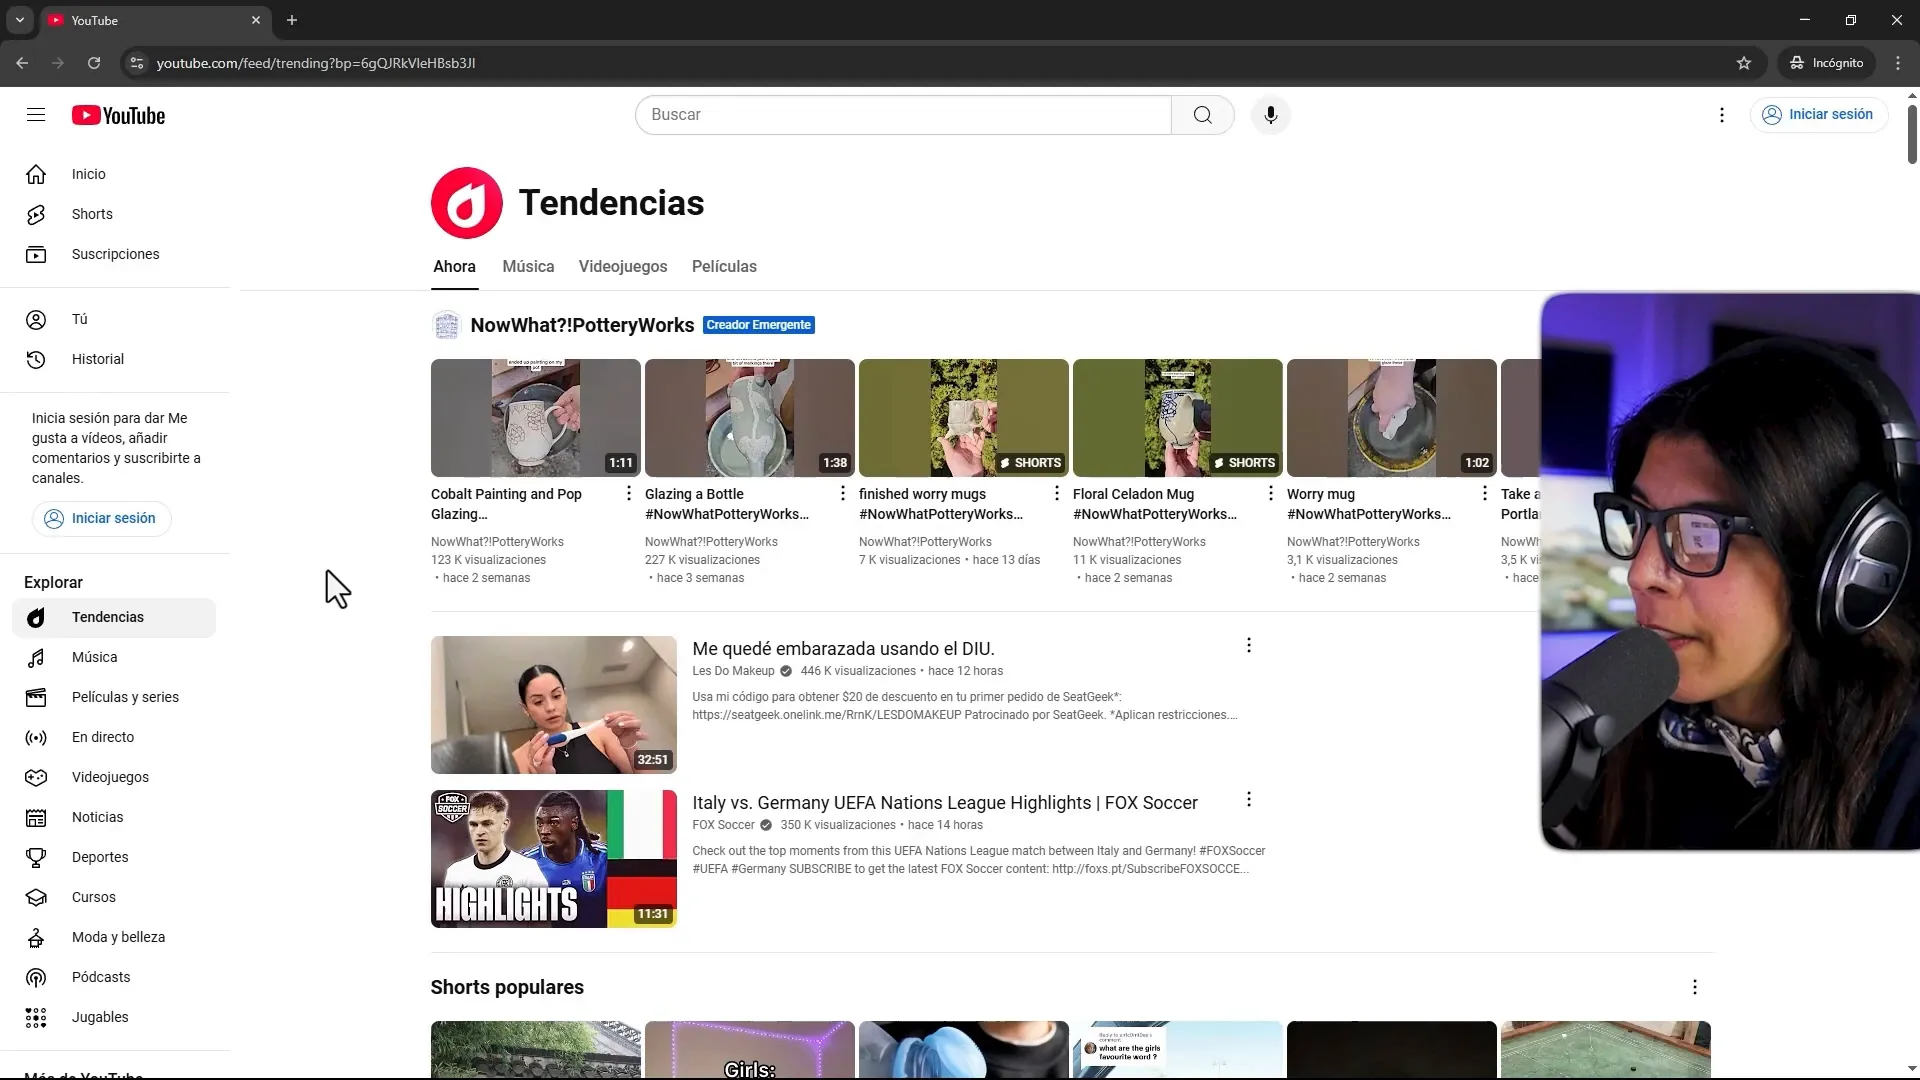Viewport: 1920px width, 1080px height.
Task: Play Cobalt Painting and Pop Glazing thumbnail
Action: 535,418
